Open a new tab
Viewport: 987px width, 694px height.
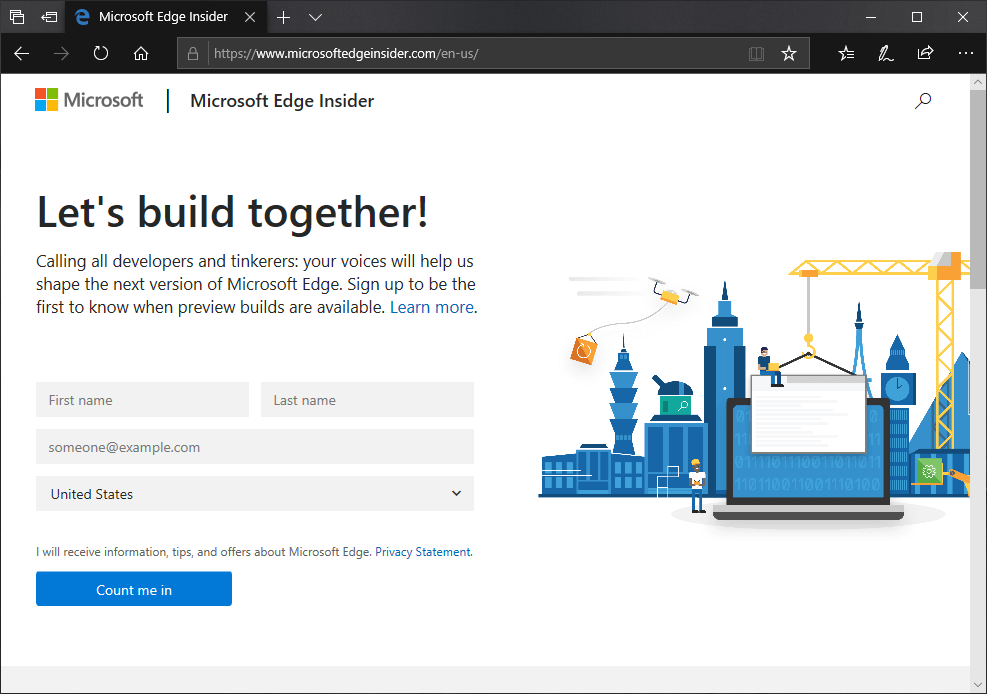pyautogui.click(x=283, y=17)
